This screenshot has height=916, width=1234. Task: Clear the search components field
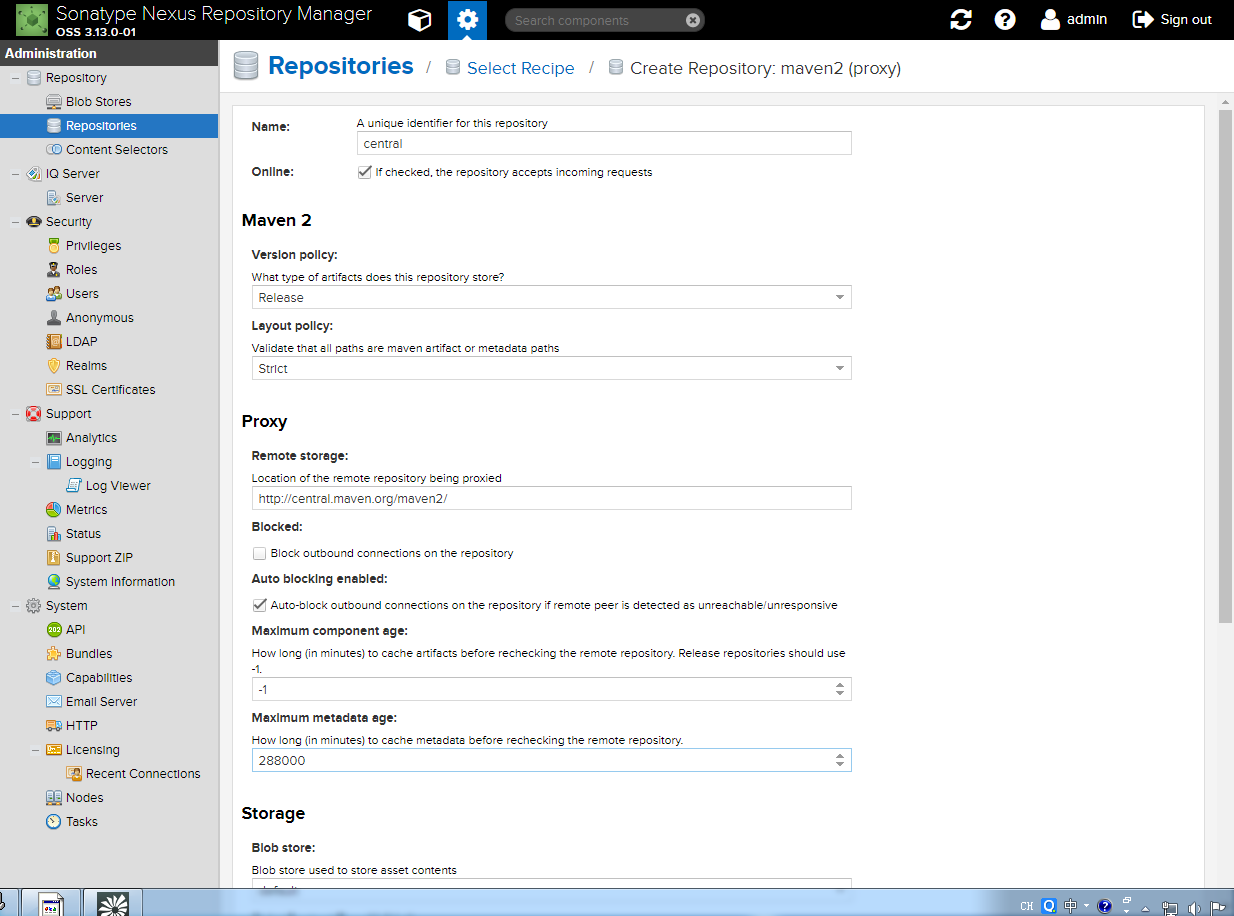693,20
